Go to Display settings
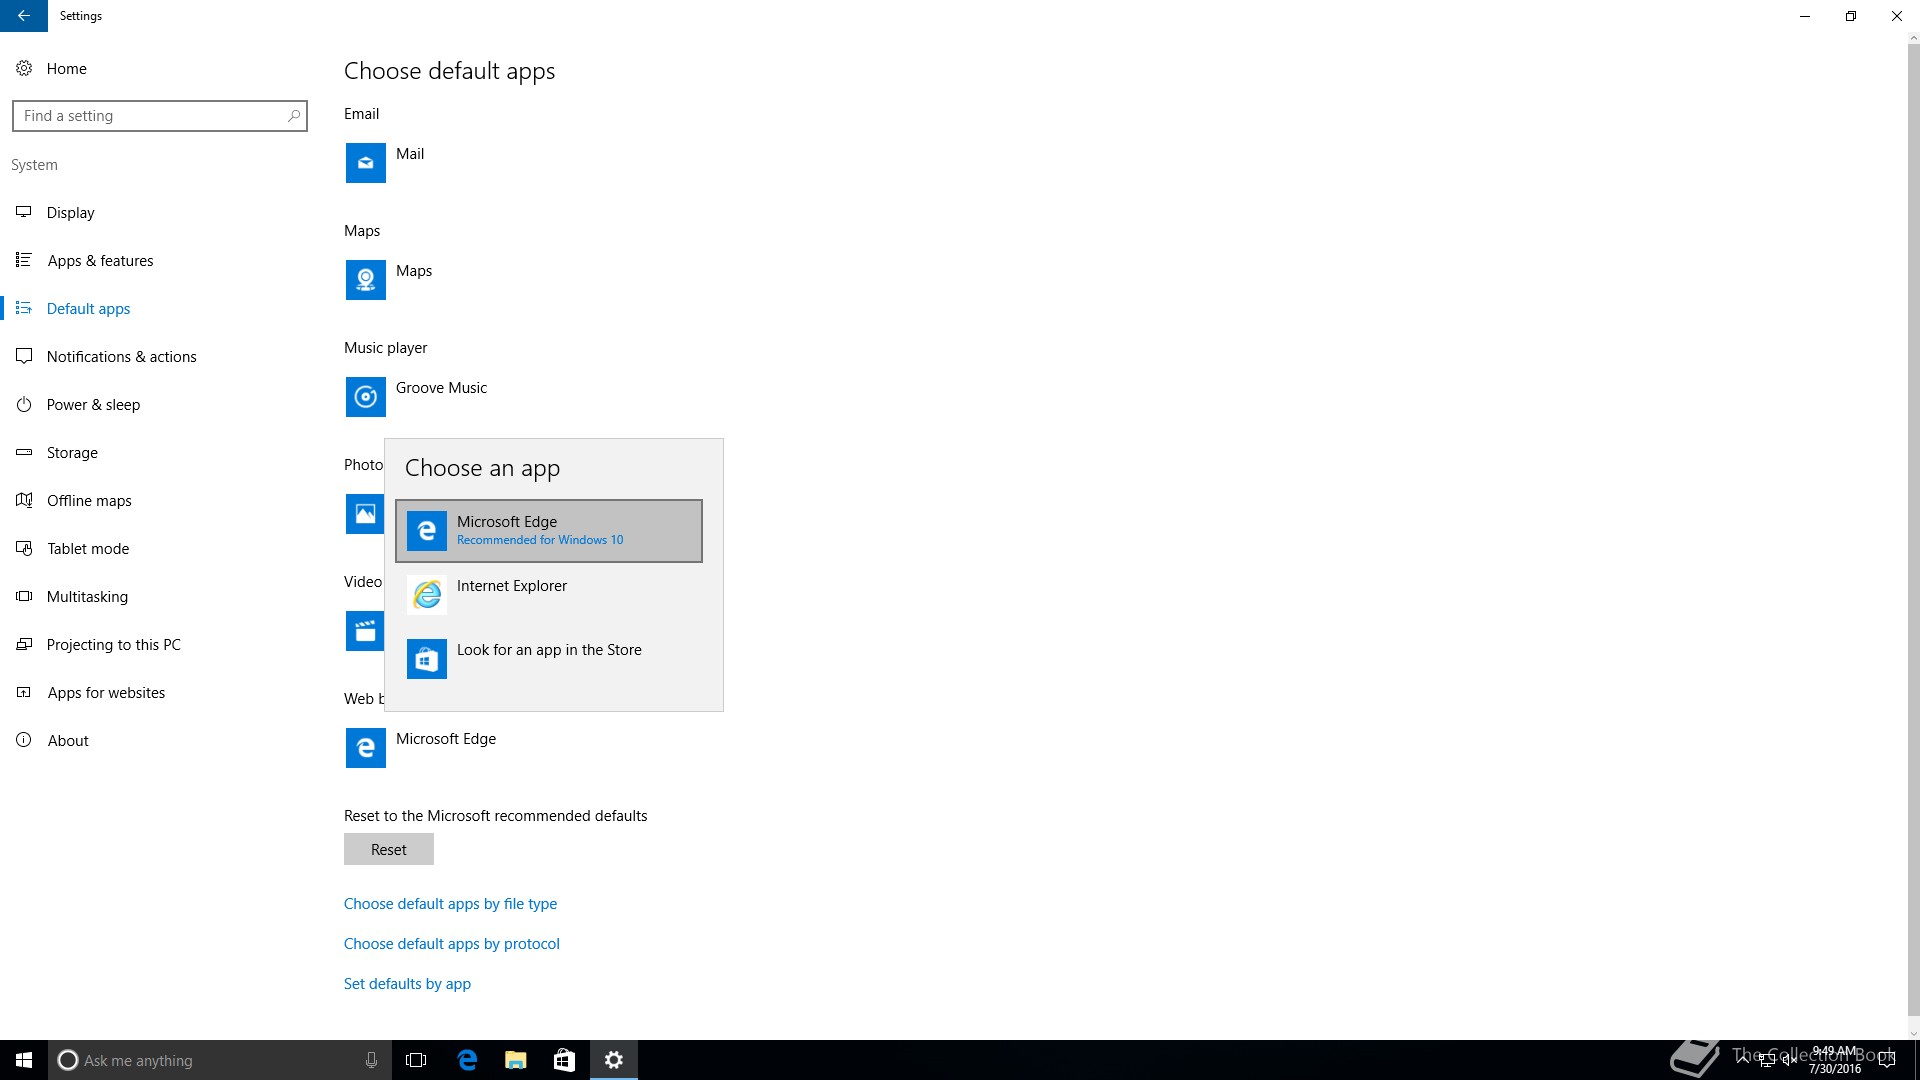 (71, 212)
